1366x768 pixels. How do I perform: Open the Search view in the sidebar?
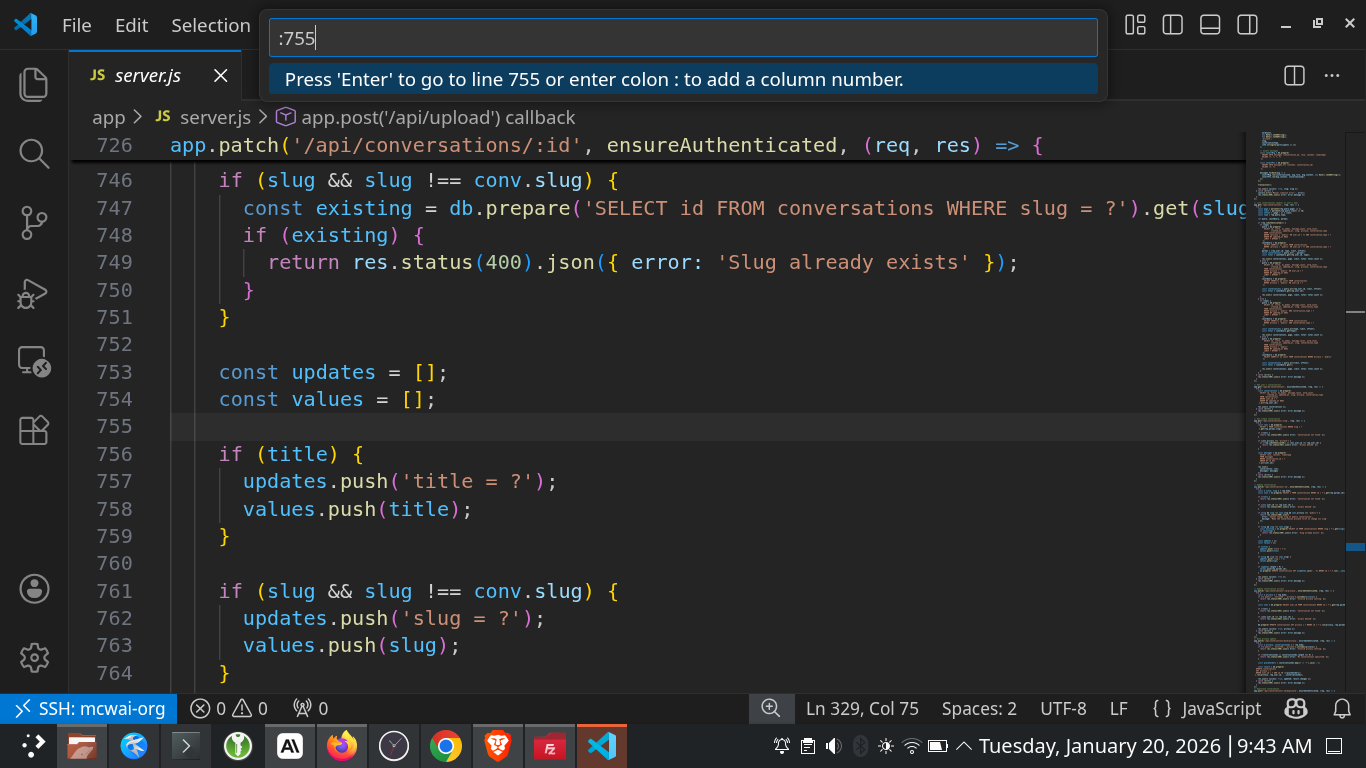click(x=33, y=154)
